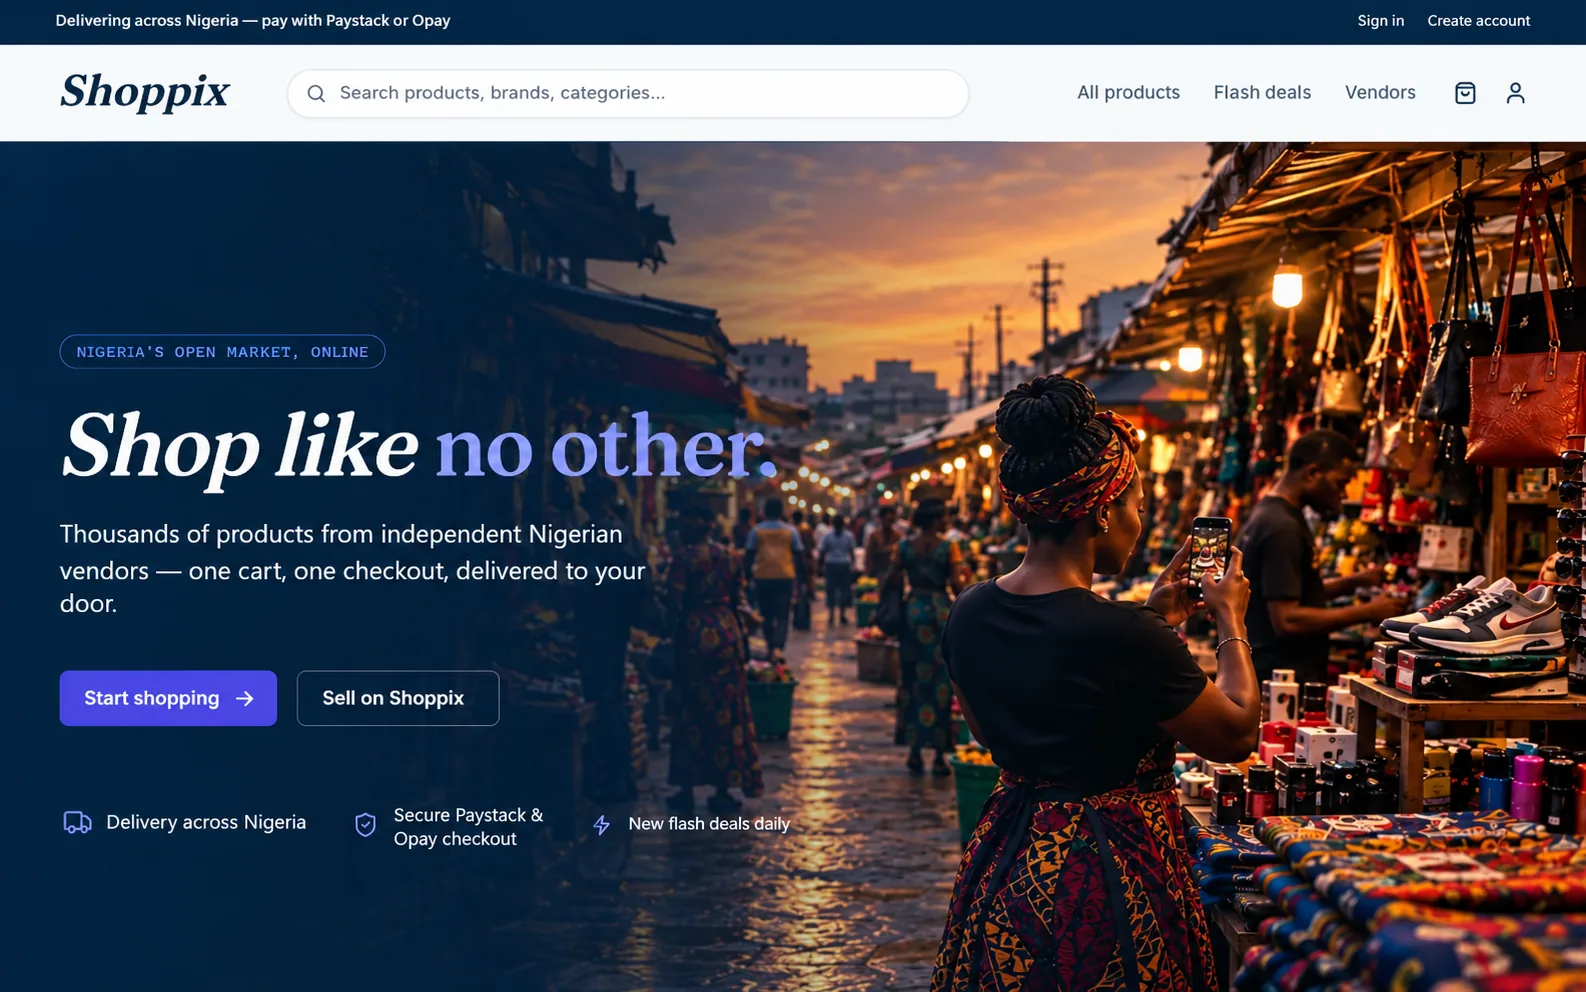Click the delivery truck icon
This screenshot has width=1586, height=992.
(77, 823)
